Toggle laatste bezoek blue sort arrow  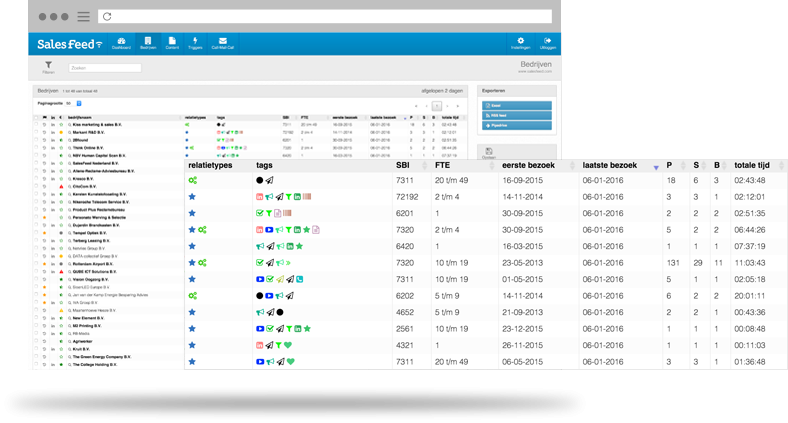(656, 167)
